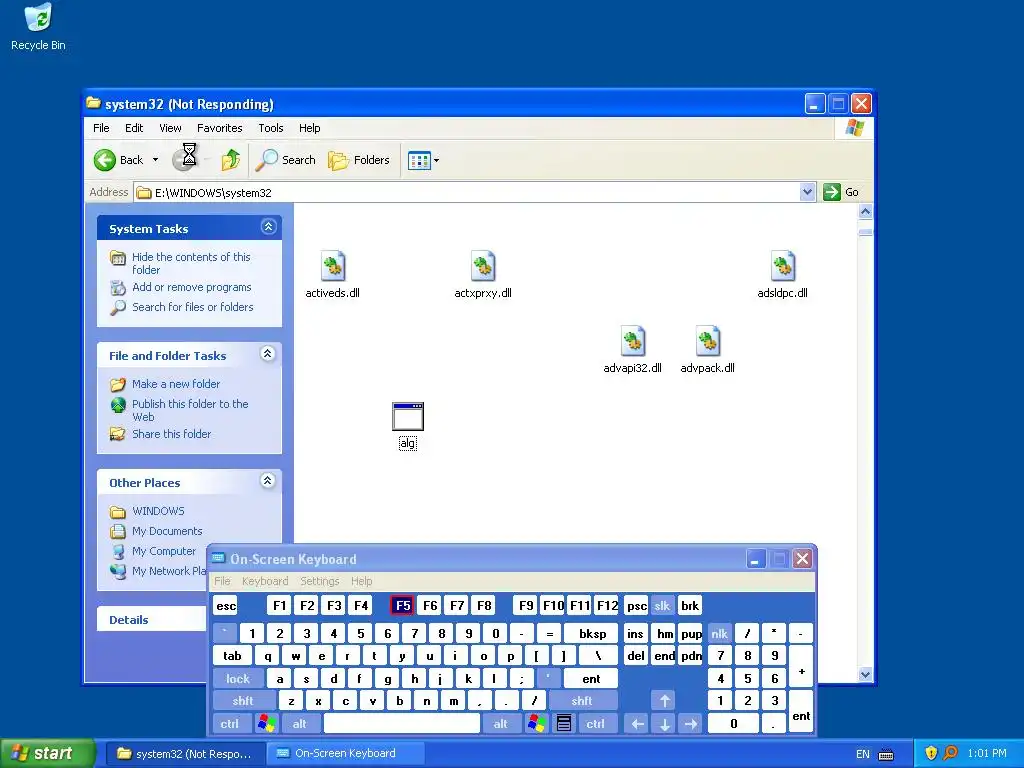Toggle the left shft key
Viewport: 1024px width, 768px height.
[x=243, y=701]
